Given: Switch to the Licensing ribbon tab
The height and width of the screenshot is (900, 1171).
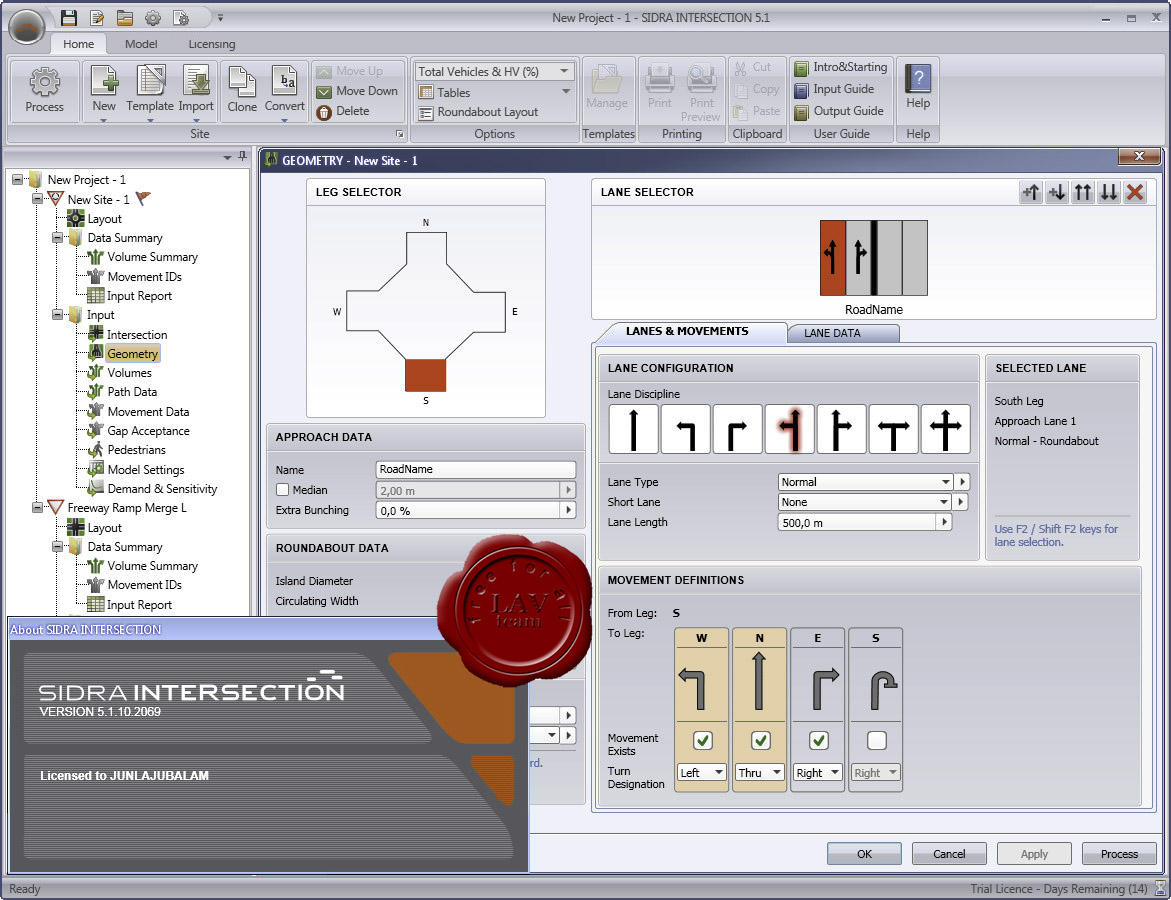Looking at the screenshot, I should [x=211, y=44].
